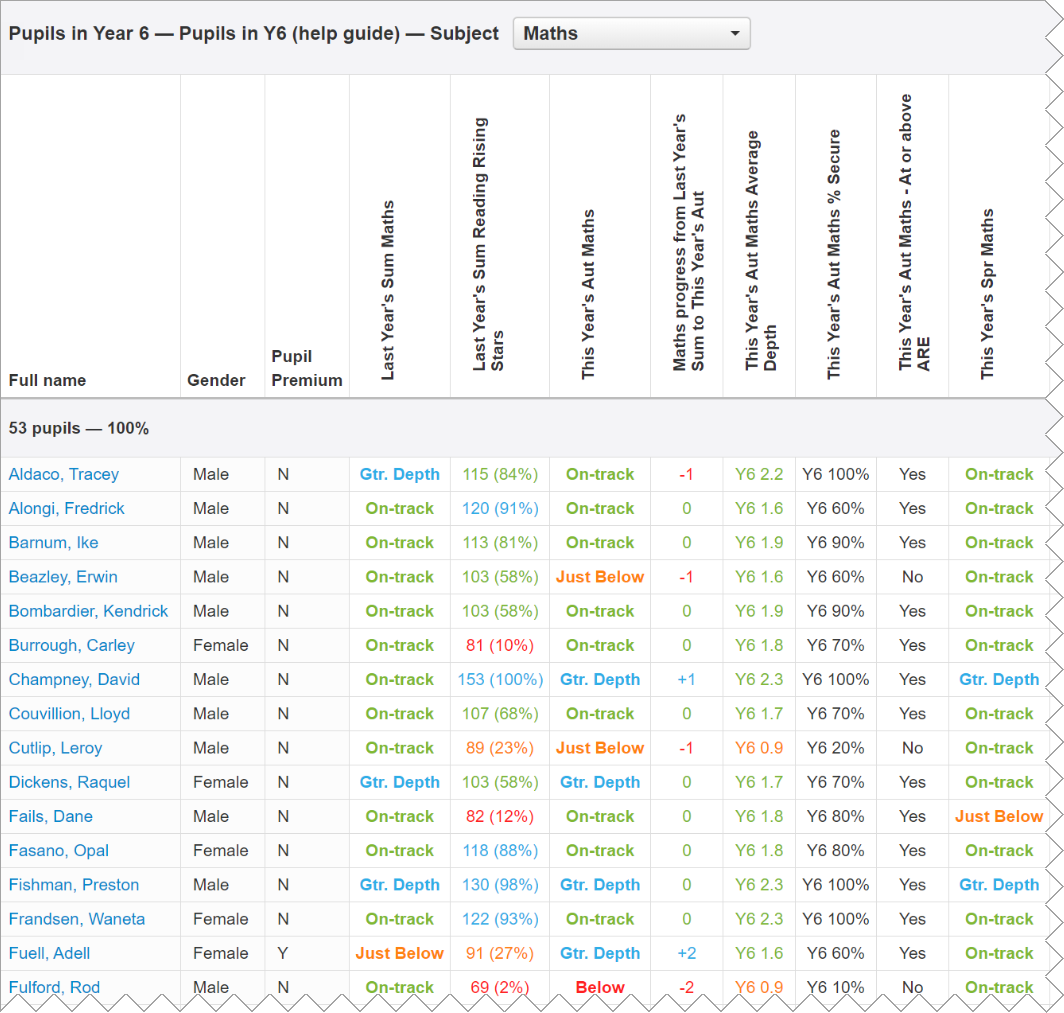Click Y6 20% secure value for Cutlip
1064x1013 pixels.
(835, 748)
